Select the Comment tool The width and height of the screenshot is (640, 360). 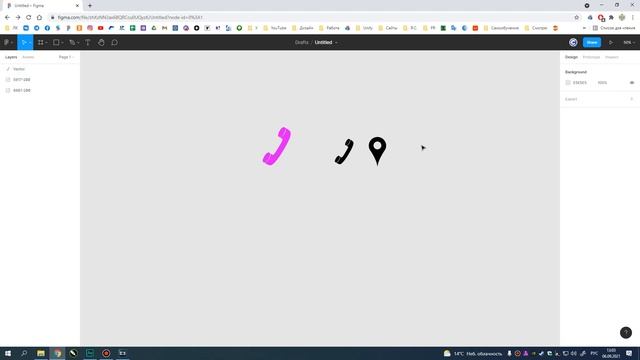point(115,42)
